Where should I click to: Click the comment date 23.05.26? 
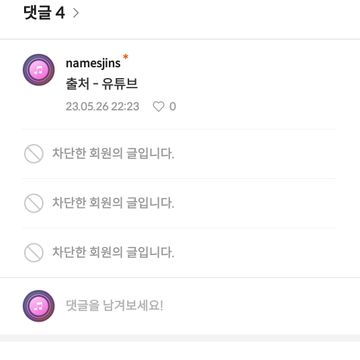(87, 107)
